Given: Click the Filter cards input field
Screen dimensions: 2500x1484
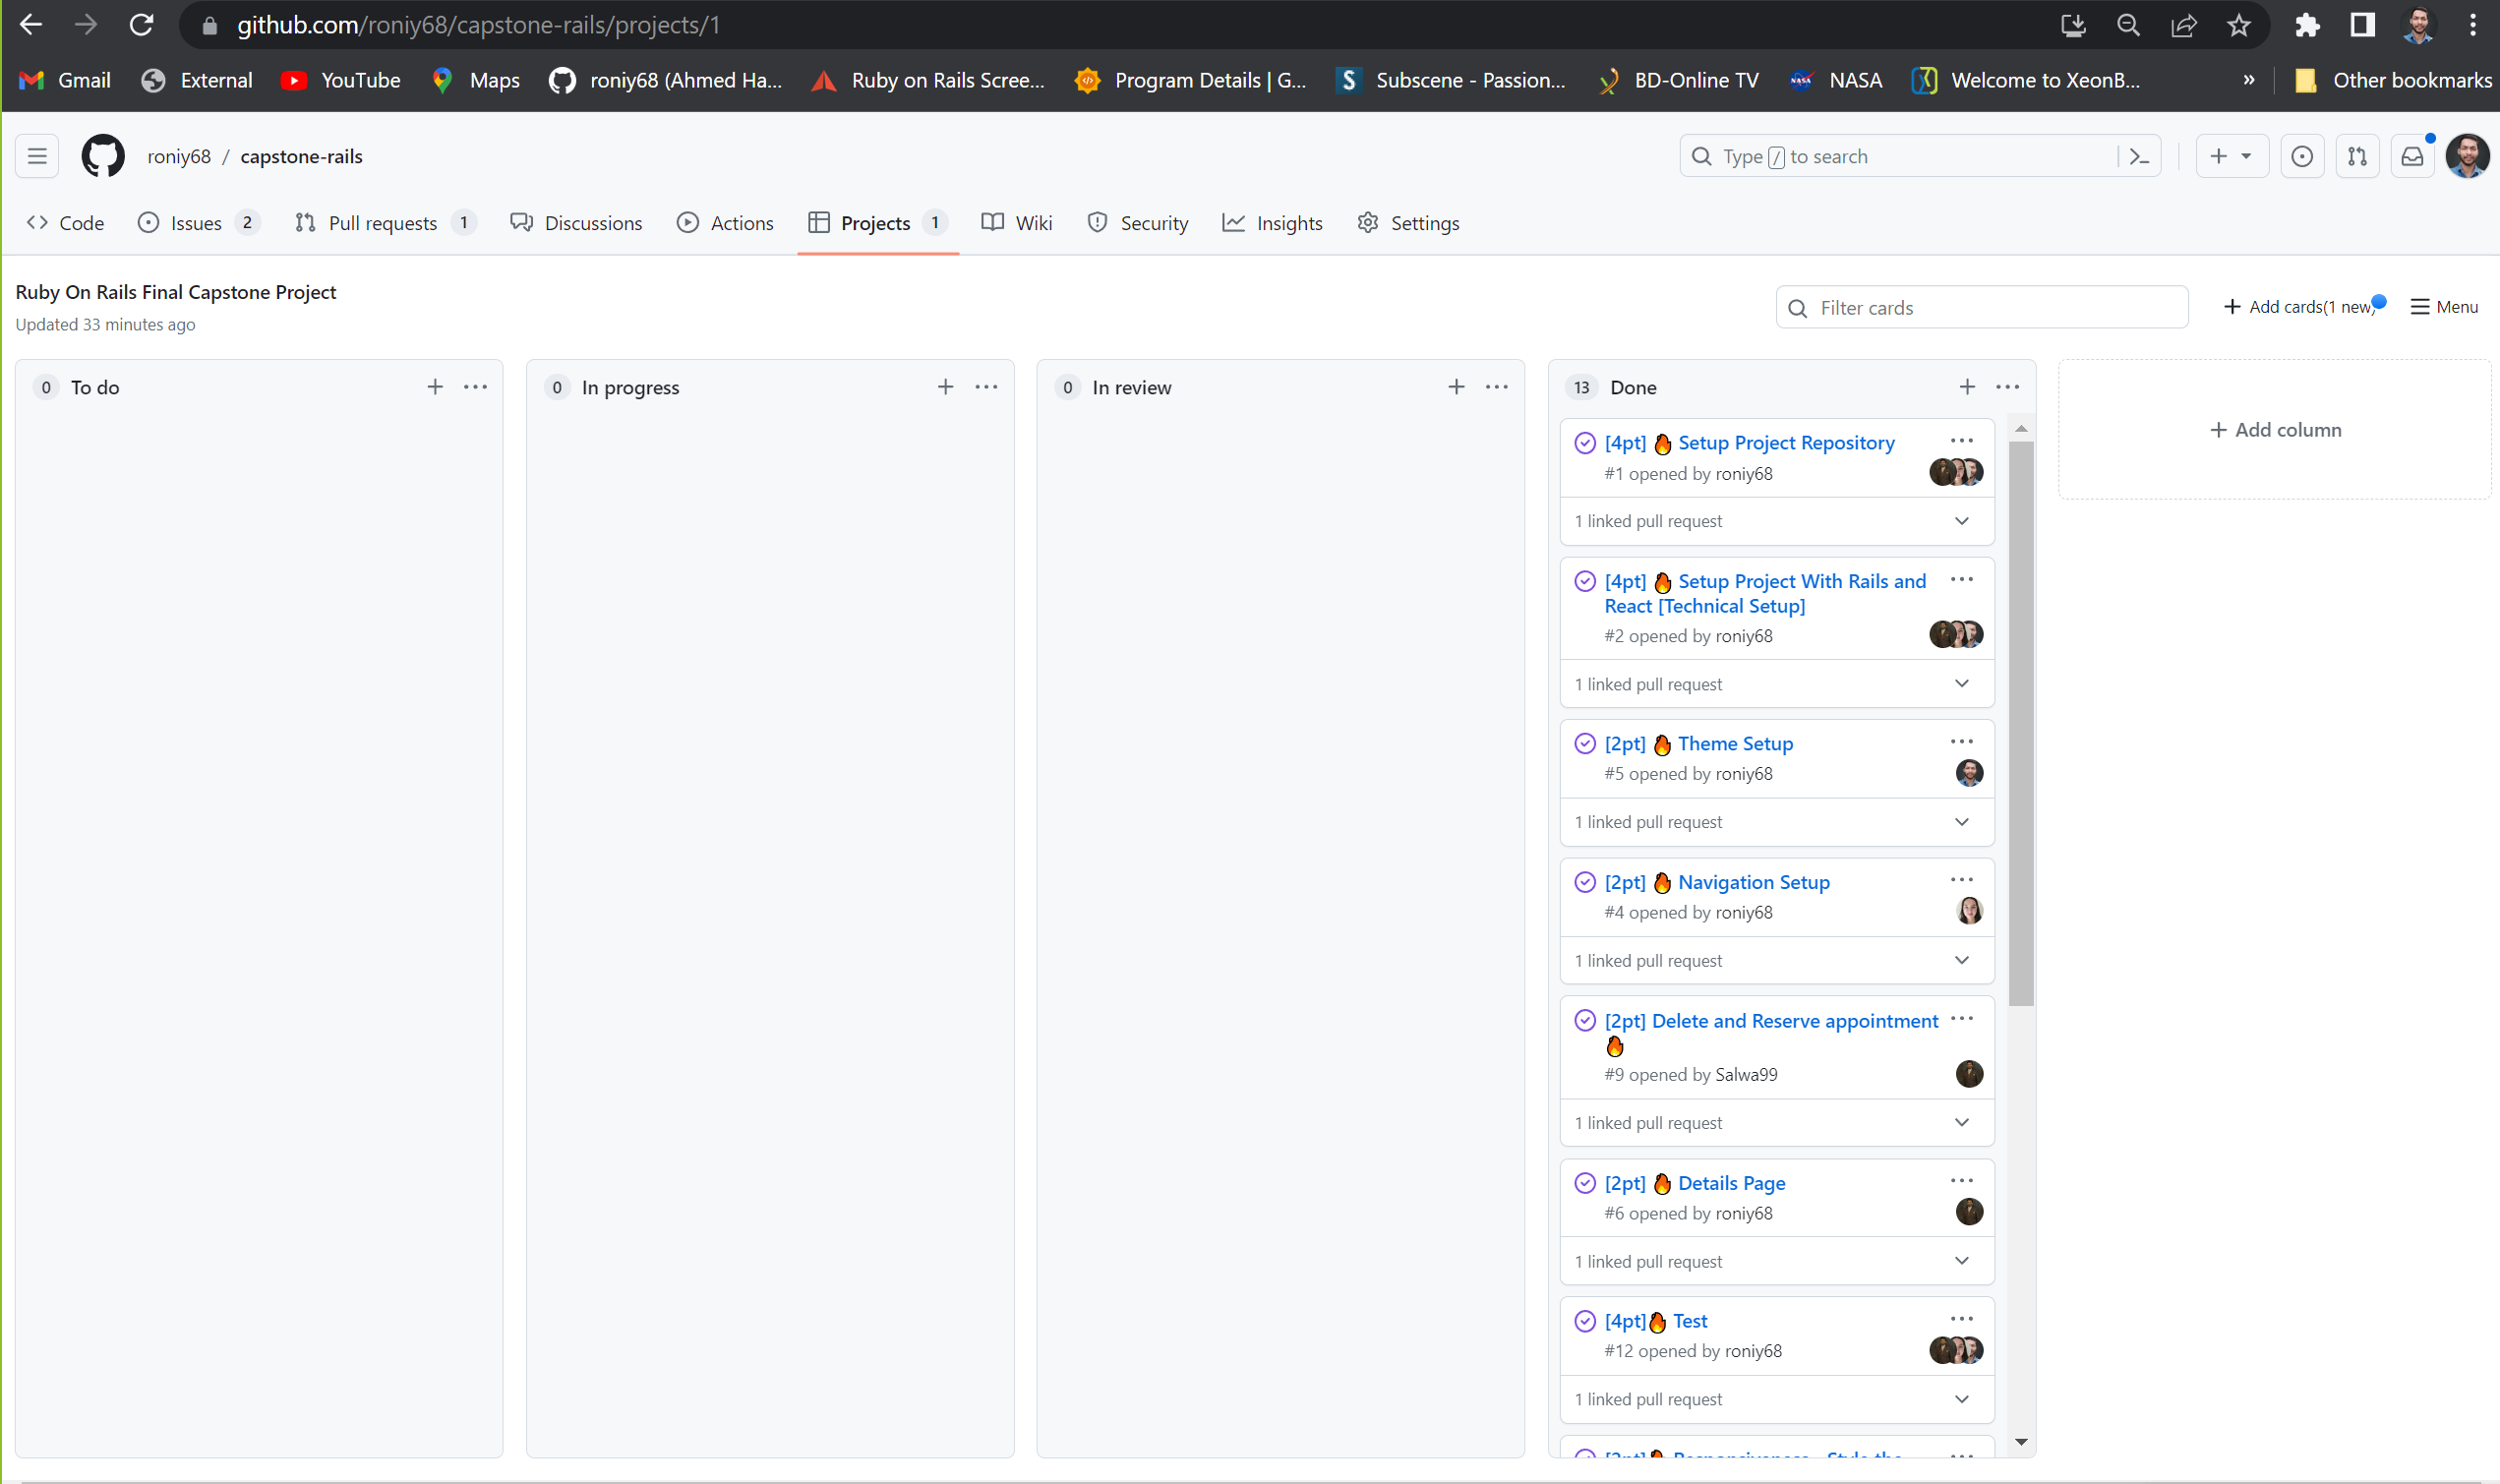Looking at the screenshot, I should [1982, 307].
